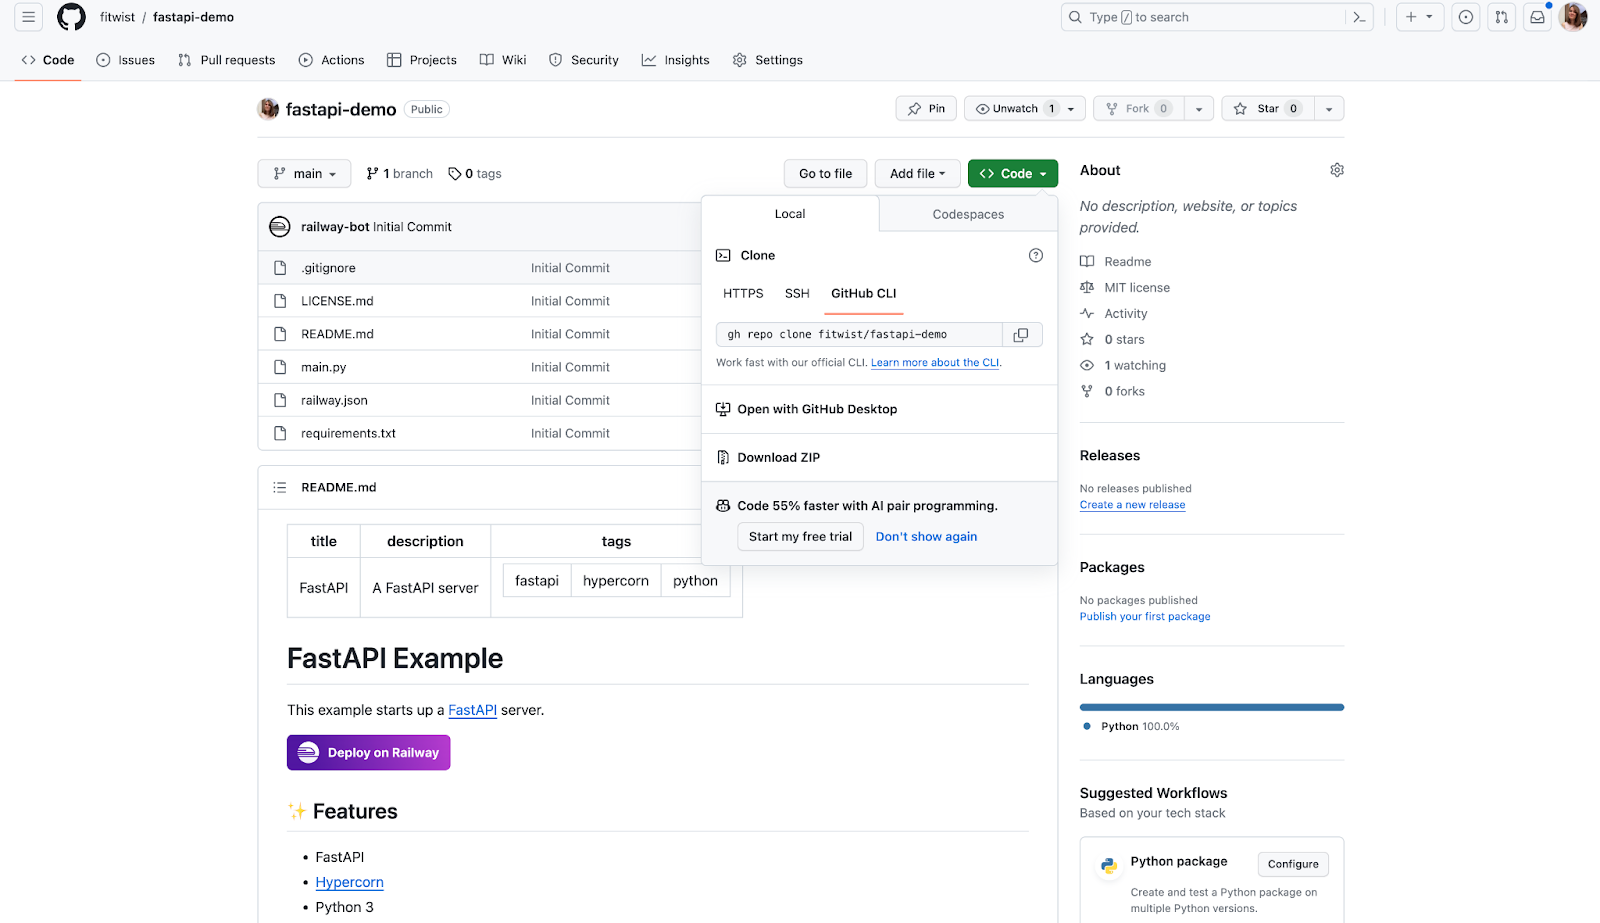This screenshot has height=923, width=1600.
Task: Click the Deploy on Railway button
Action: pos(369,753)
